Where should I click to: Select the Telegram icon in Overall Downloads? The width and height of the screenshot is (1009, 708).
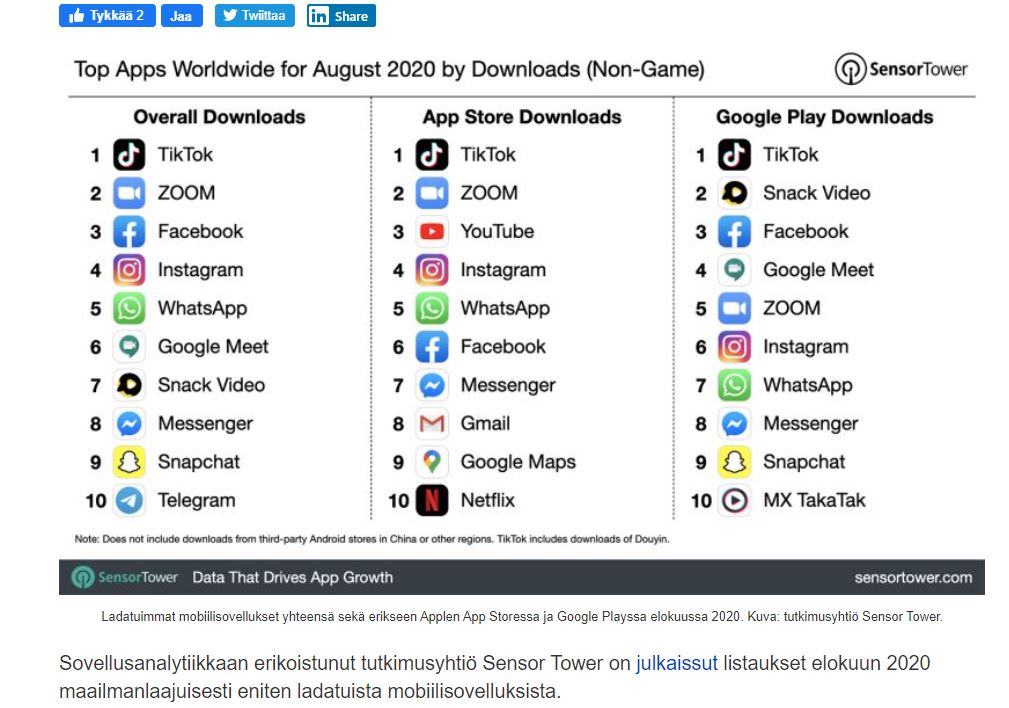point(129,500)
